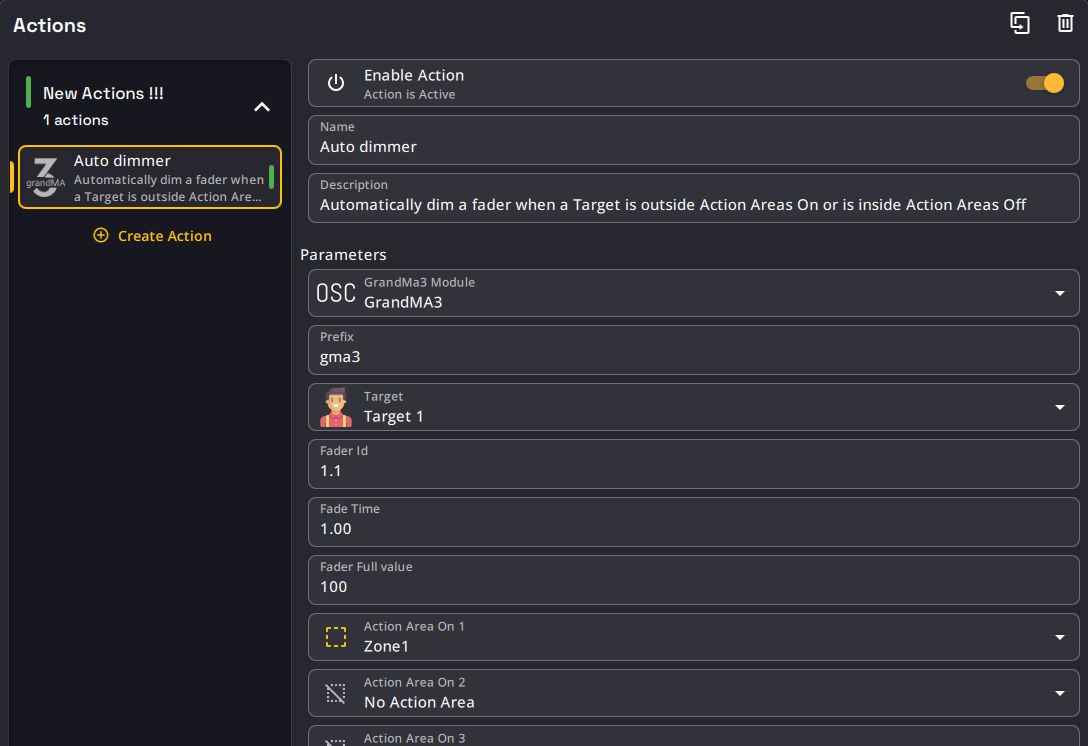Focus the Fade Time input field
The width and height of the screenshot is (1088, 746).
click(693, 529)
